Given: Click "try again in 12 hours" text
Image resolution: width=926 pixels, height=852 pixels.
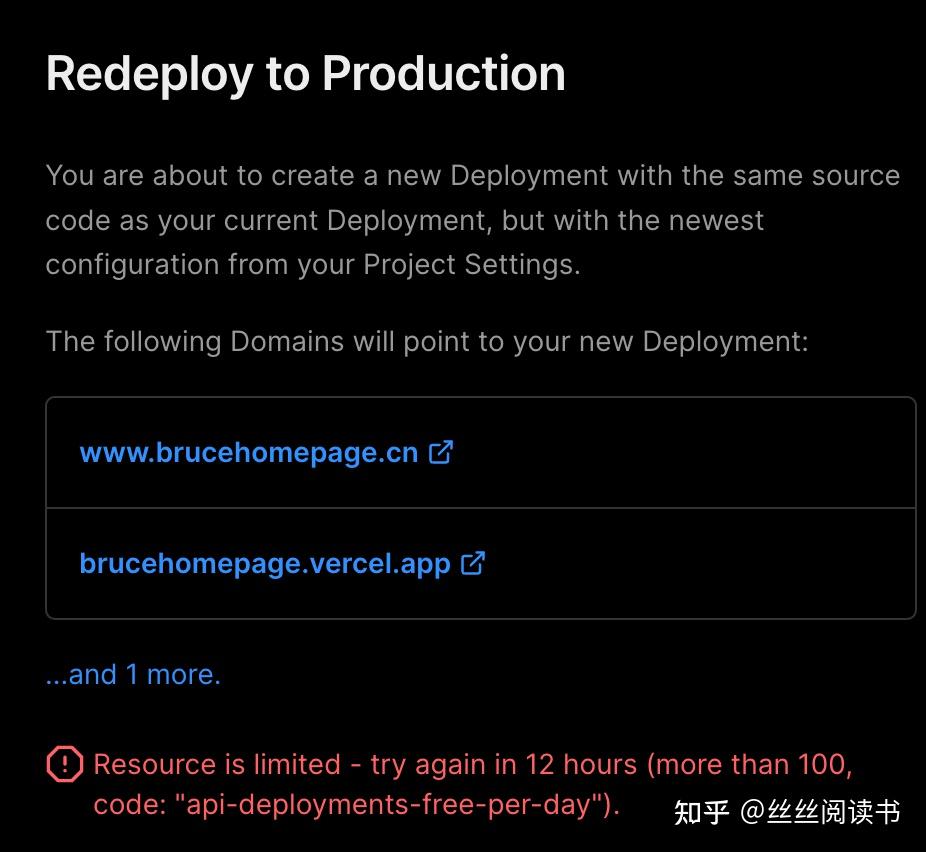Looking at the screenshot, I should pos(503,765).
